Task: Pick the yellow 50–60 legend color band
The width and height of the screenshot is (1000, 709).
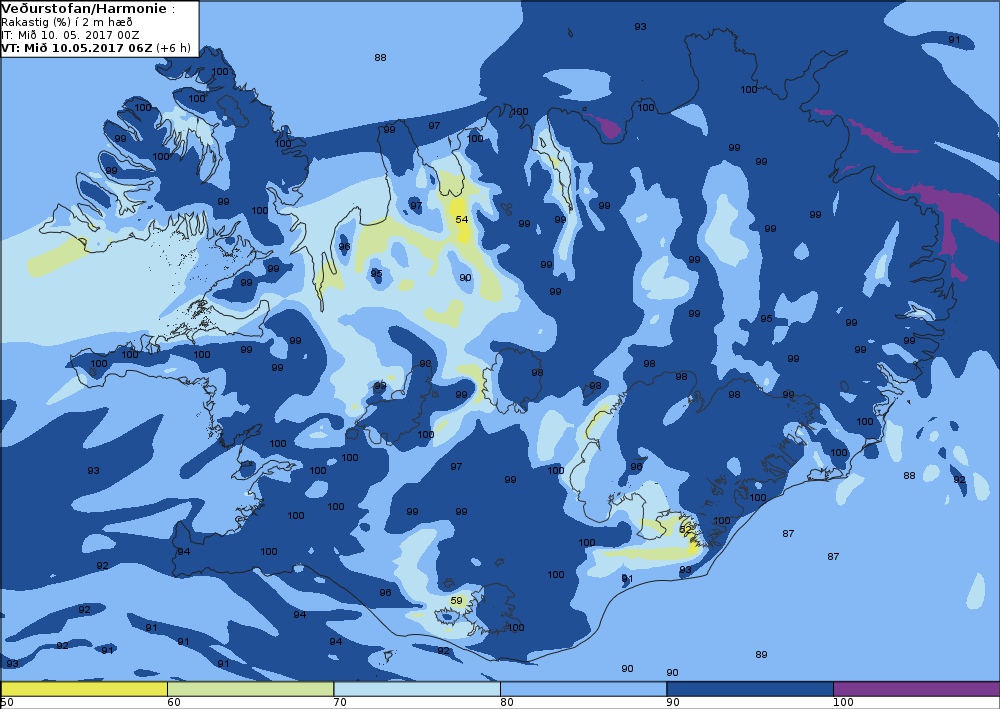Action: (x=84, y=689)
